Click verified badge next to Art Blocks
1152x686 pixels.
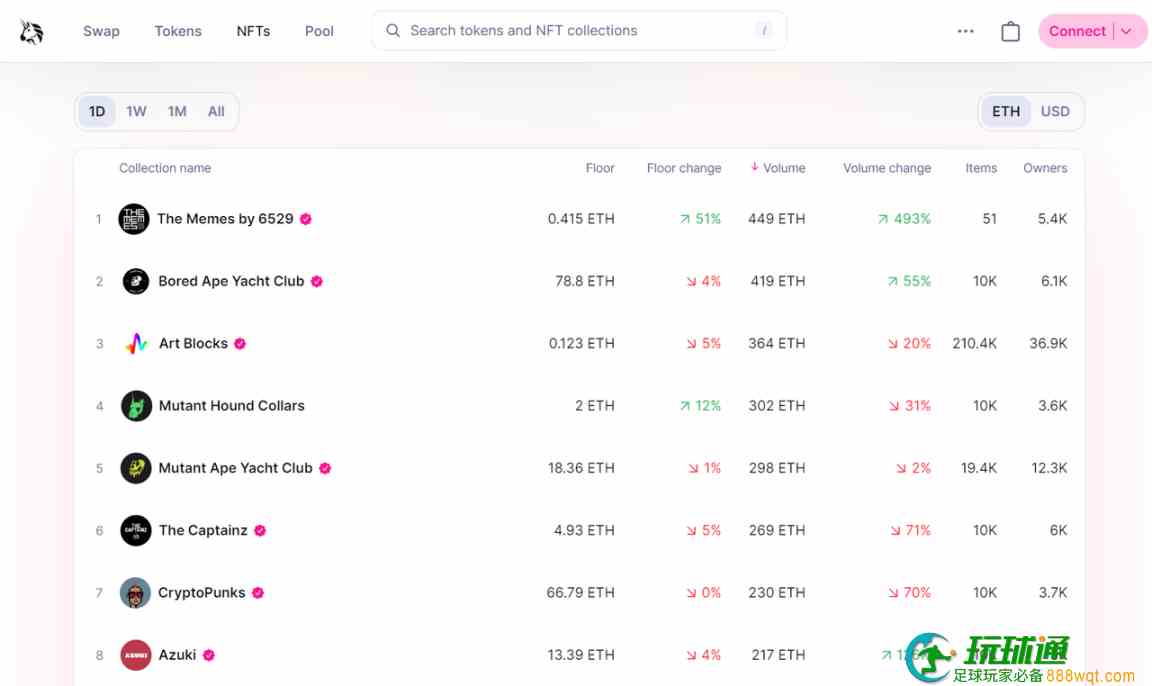(240, 344)
